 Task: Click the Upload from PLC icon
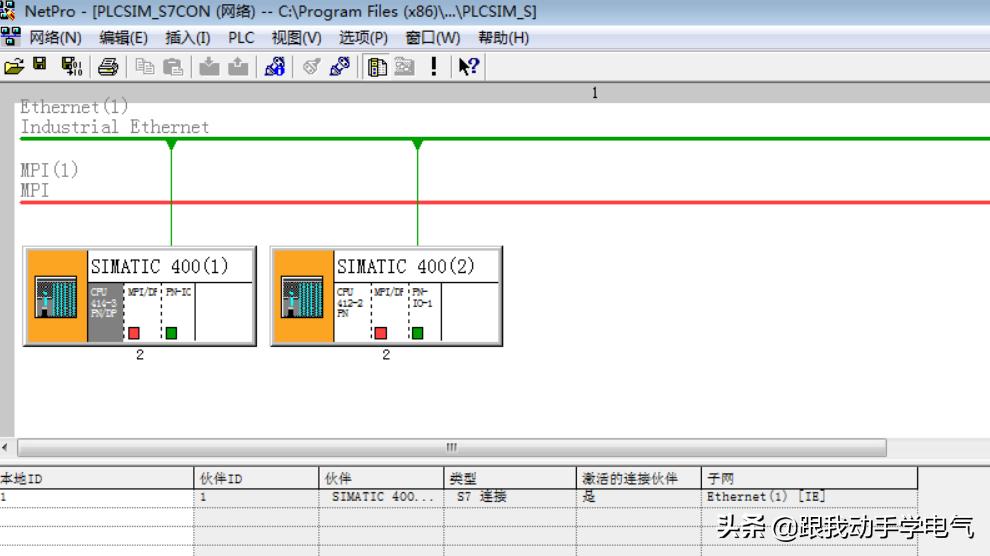point(238,66)
